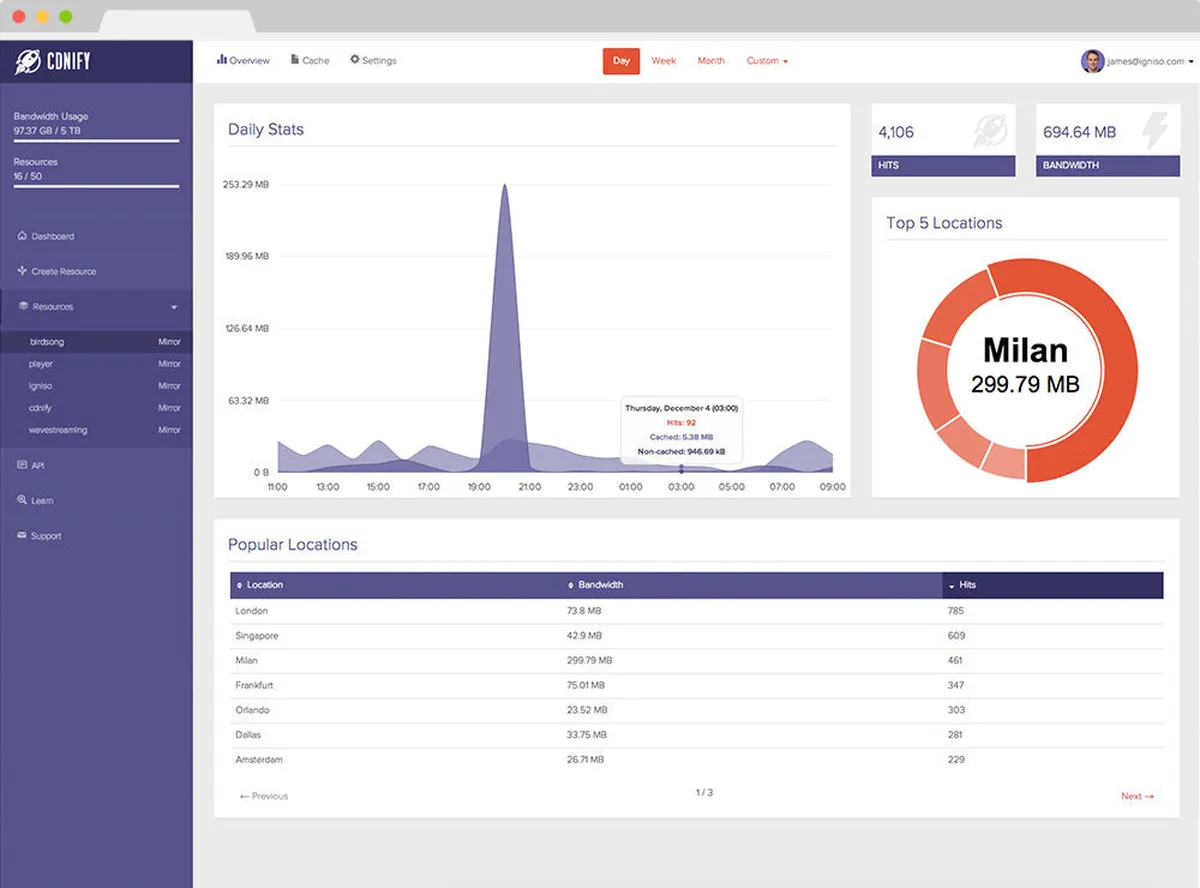The height and width of the screenshot is (888, 1200).
Task: Select the birdsong resource
Action: (x=96, y=342)
